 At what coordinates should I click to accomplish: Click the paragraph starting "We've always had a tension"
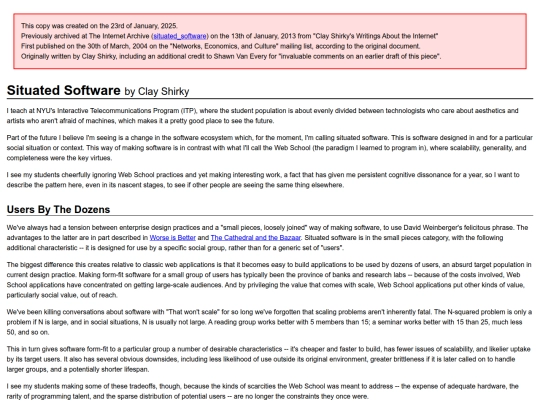tap(270, 238)
